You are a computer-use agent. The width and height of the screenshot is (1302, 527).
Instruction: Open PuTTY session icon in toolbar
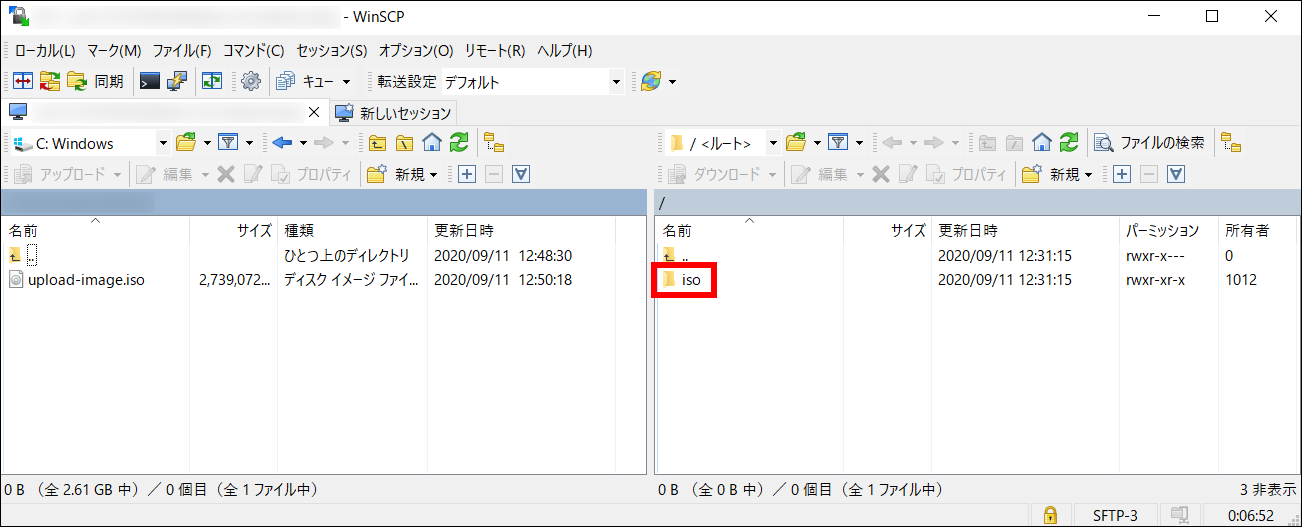click(x=176, y=82)
